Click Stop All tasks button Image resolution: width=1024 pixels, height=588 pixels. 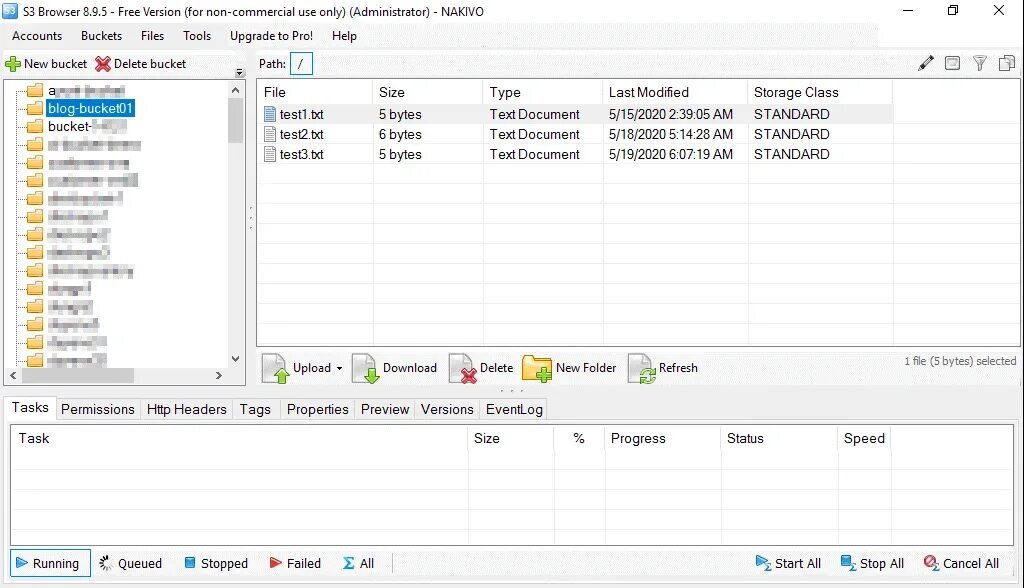pos(872,563)
